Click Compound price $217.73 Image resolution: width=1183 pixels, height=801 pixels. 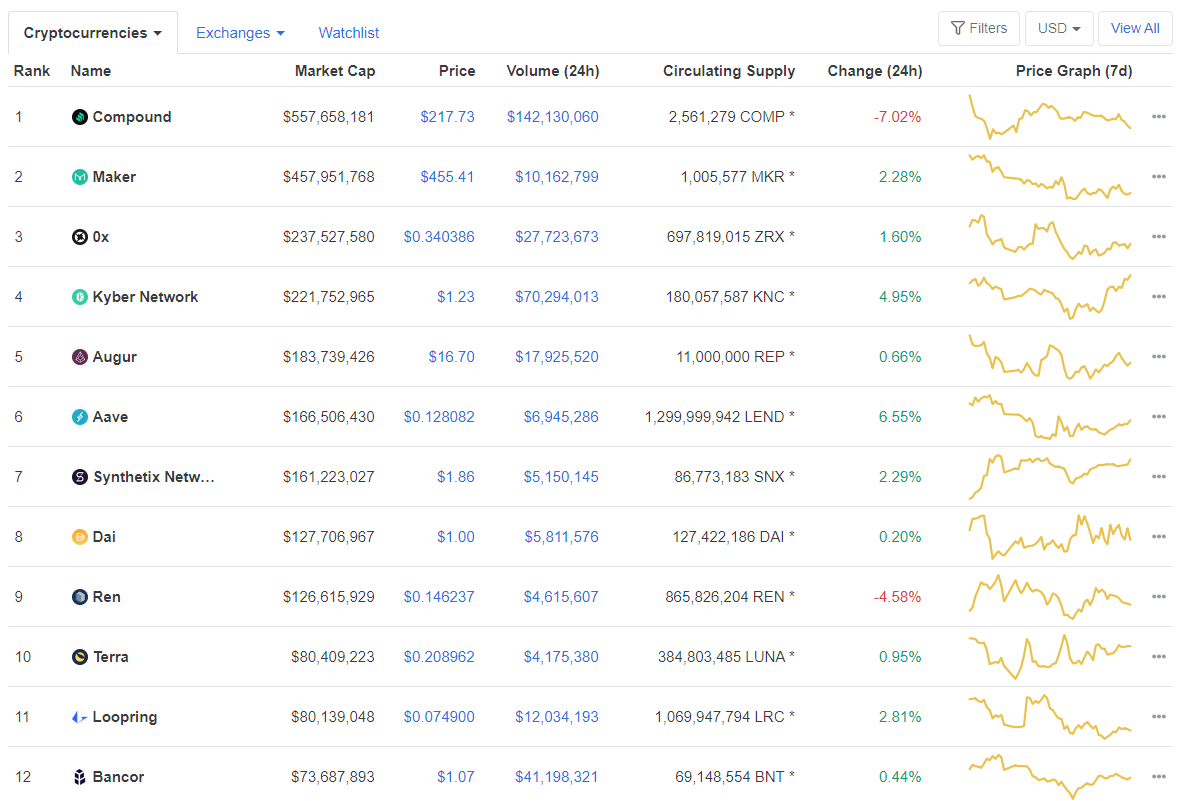447,117
